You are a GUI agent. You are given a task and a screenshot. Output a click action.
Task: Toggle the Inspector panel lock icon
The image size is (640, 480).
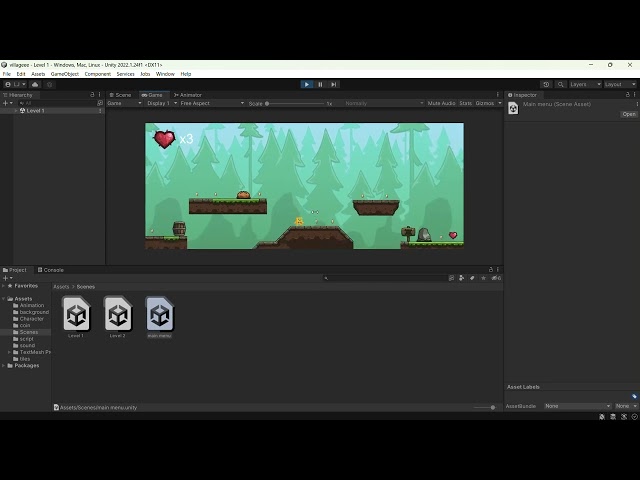627,95
